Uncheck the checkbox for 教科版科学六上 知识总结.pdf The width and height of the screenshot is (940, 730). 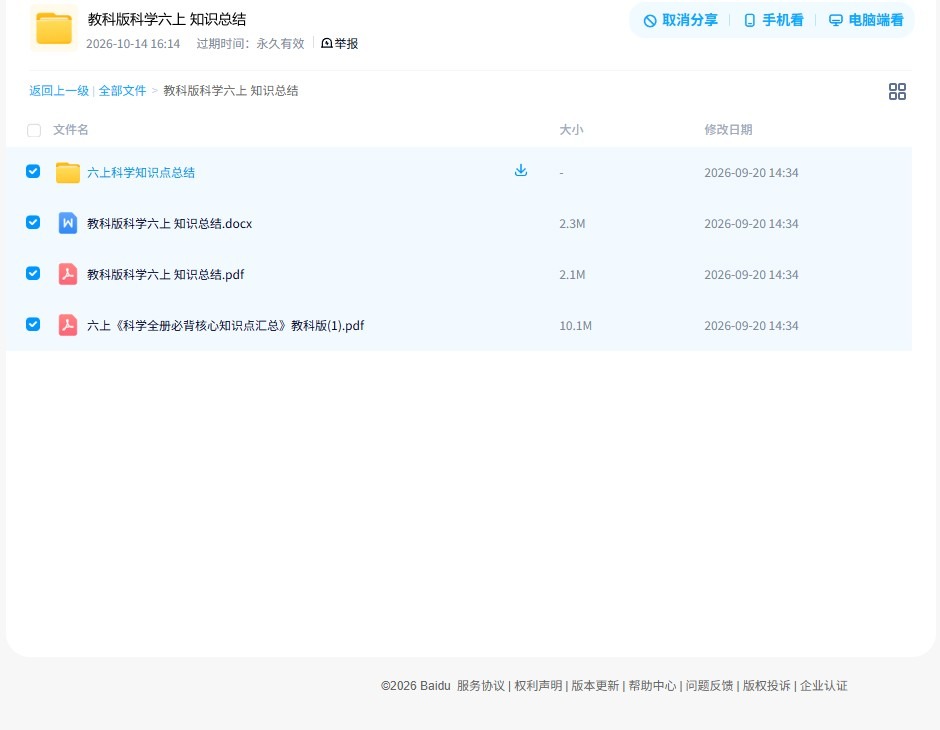33,273
